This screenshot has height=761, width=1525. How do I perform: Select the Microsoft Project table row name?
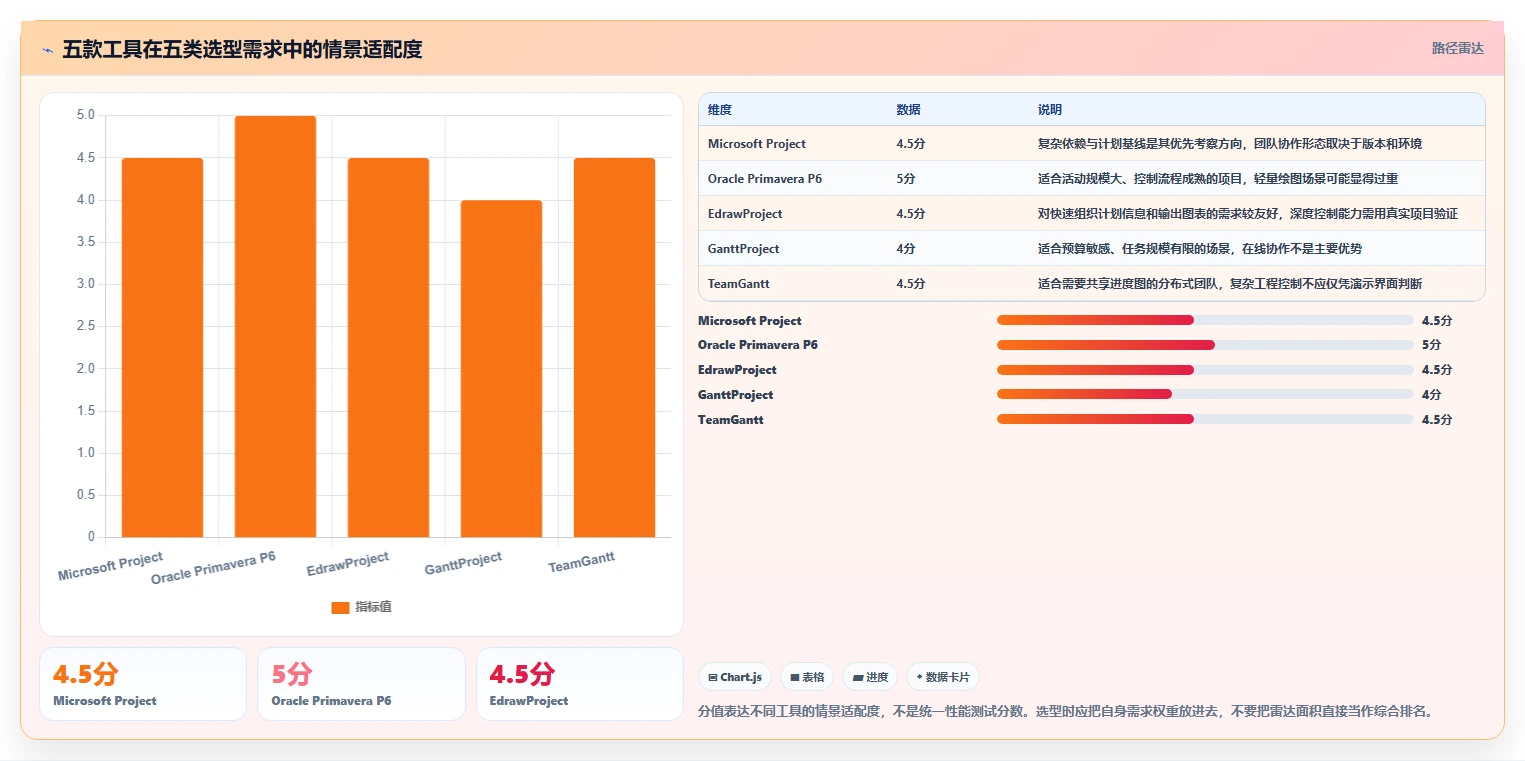[x=757, y=144]
